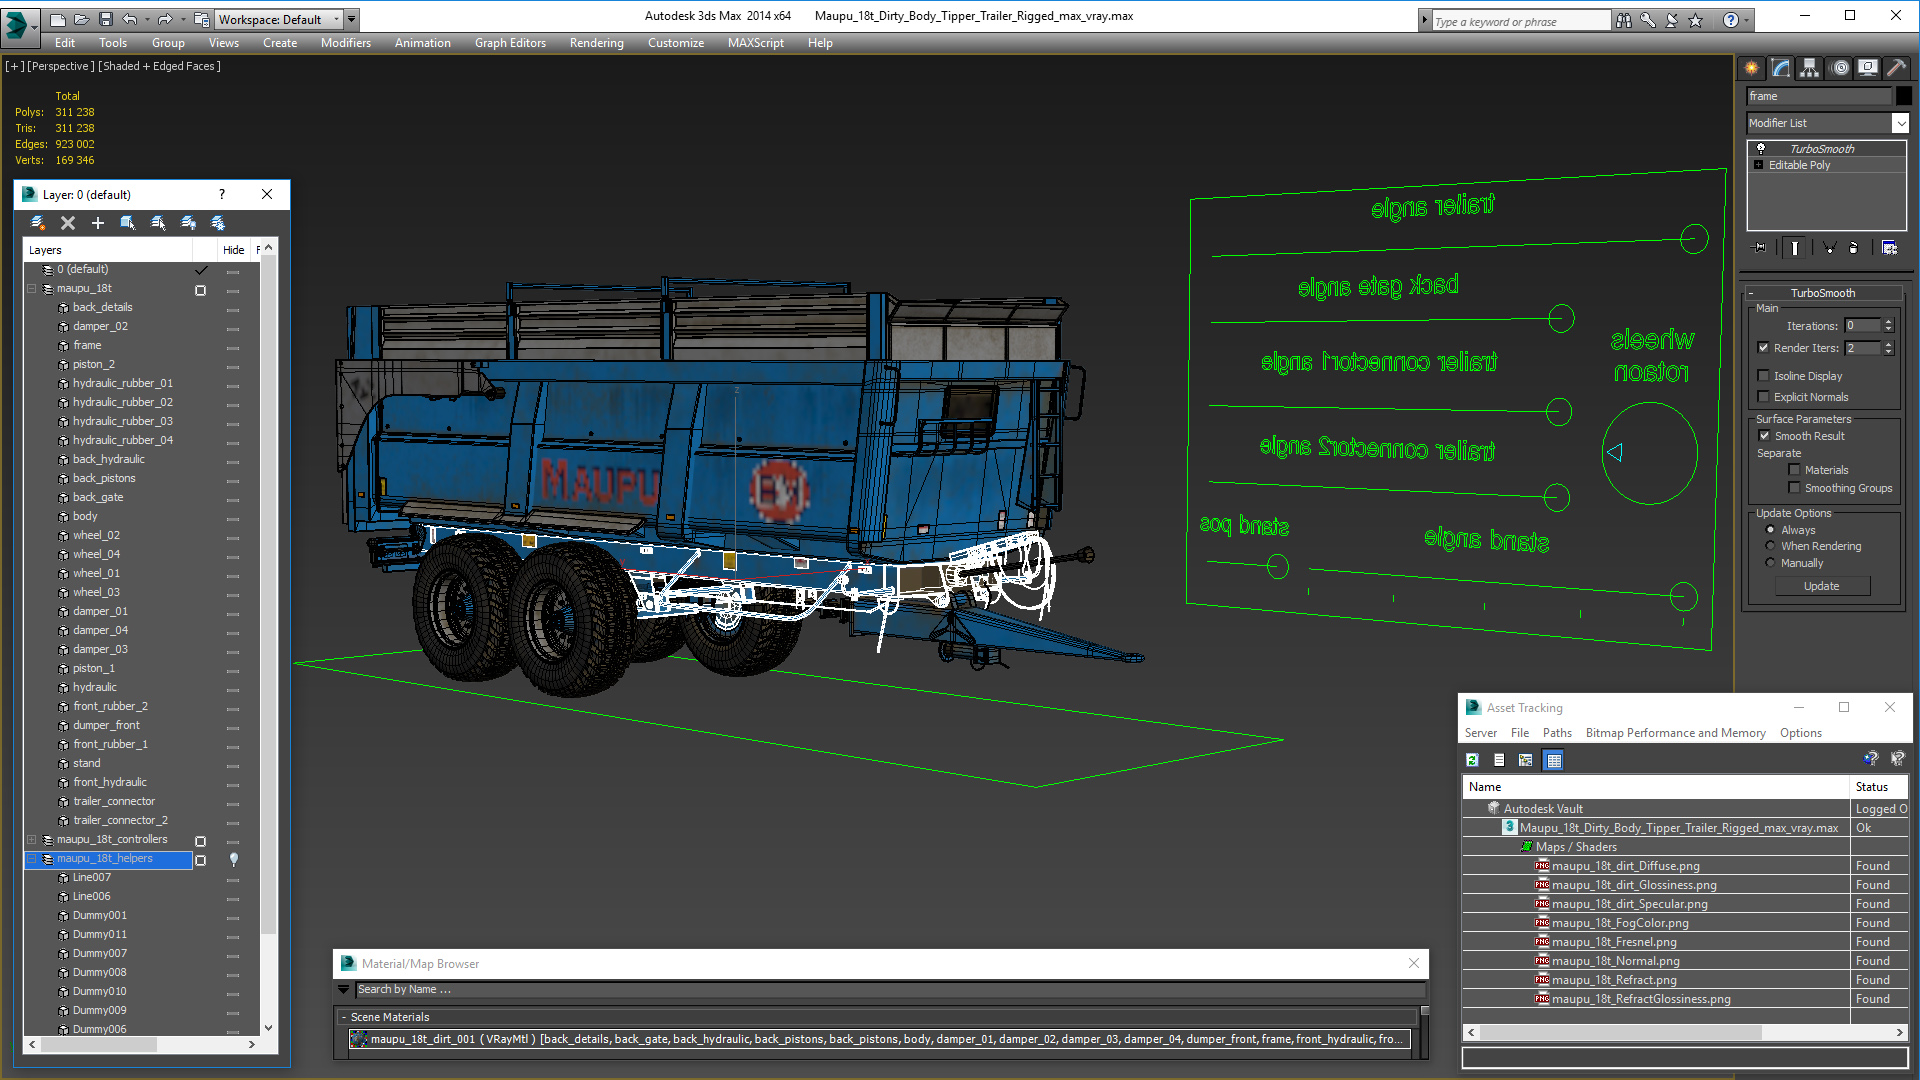Open the Help icon dropdown arrow
Viewport: 1920px width, 1080px height.
(x=1747, y=20)
